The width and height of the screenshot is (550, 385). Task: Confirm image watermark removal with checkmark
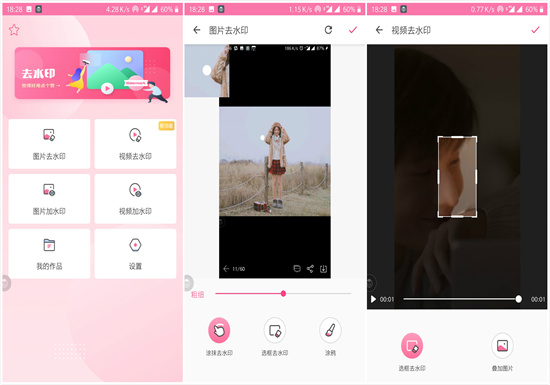[x=353, y=30]
